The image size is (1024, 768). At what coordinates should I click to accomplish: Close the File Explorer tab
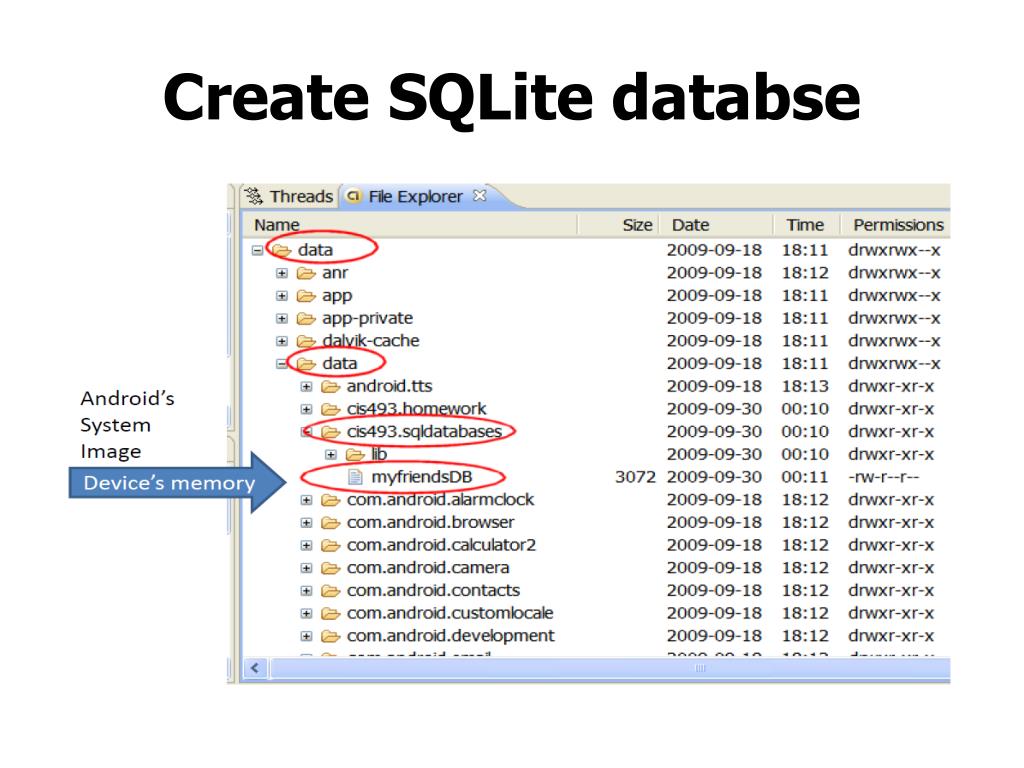click(x=480, y=195)
